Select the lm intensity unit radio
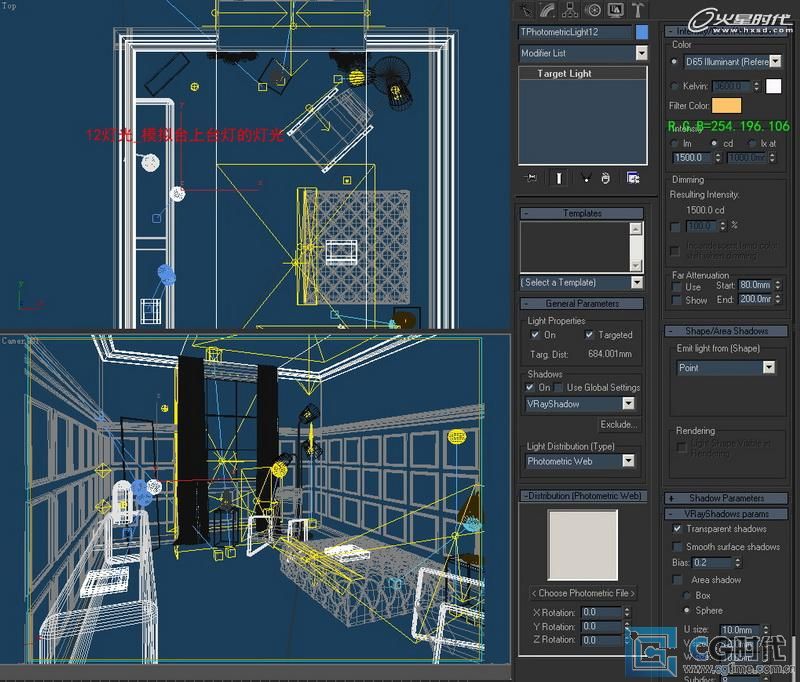 [674, 143]
